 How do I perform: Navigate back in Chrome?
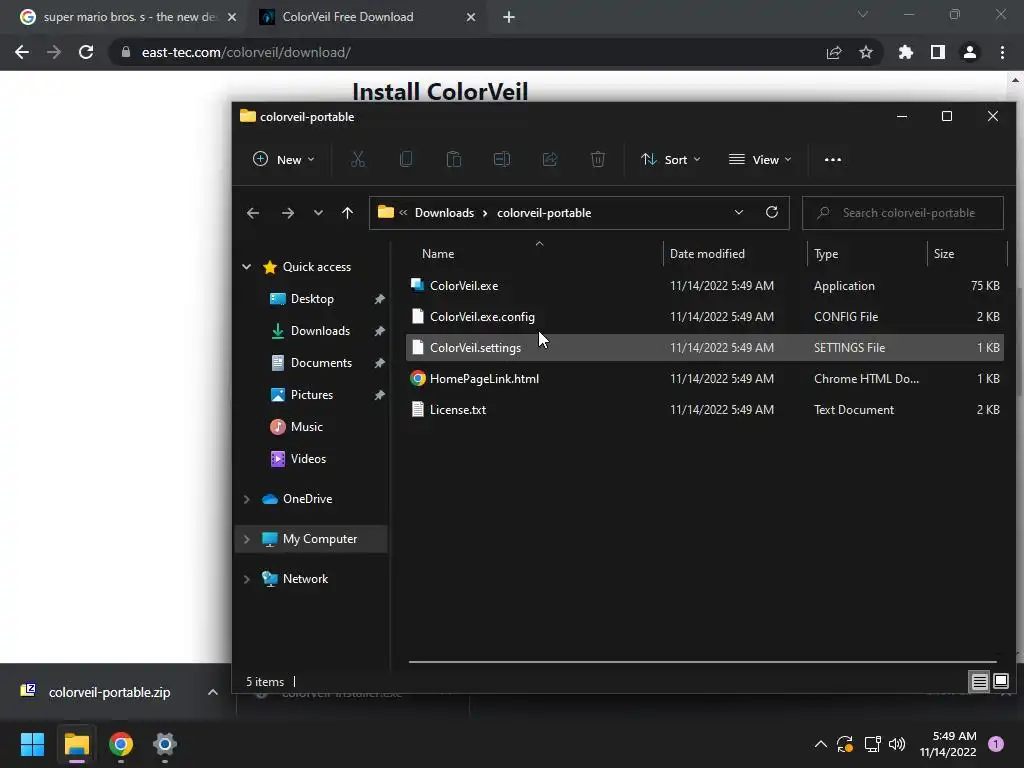point(22,52)
